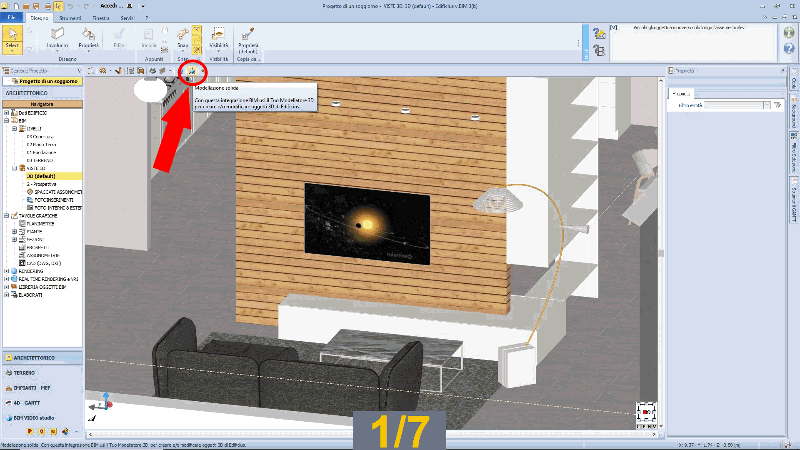Click the Undo arrow in quick access toolbar
The height and width of the screenshot is (450, 800).
[70, 6]
